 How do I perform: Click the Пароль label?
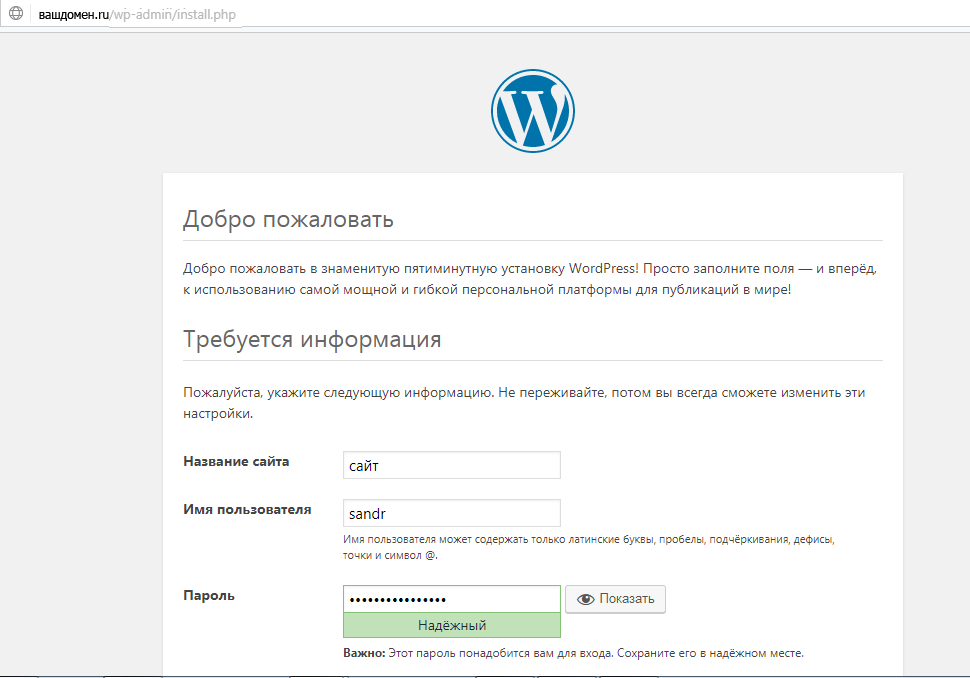click(x=209, y=596)
